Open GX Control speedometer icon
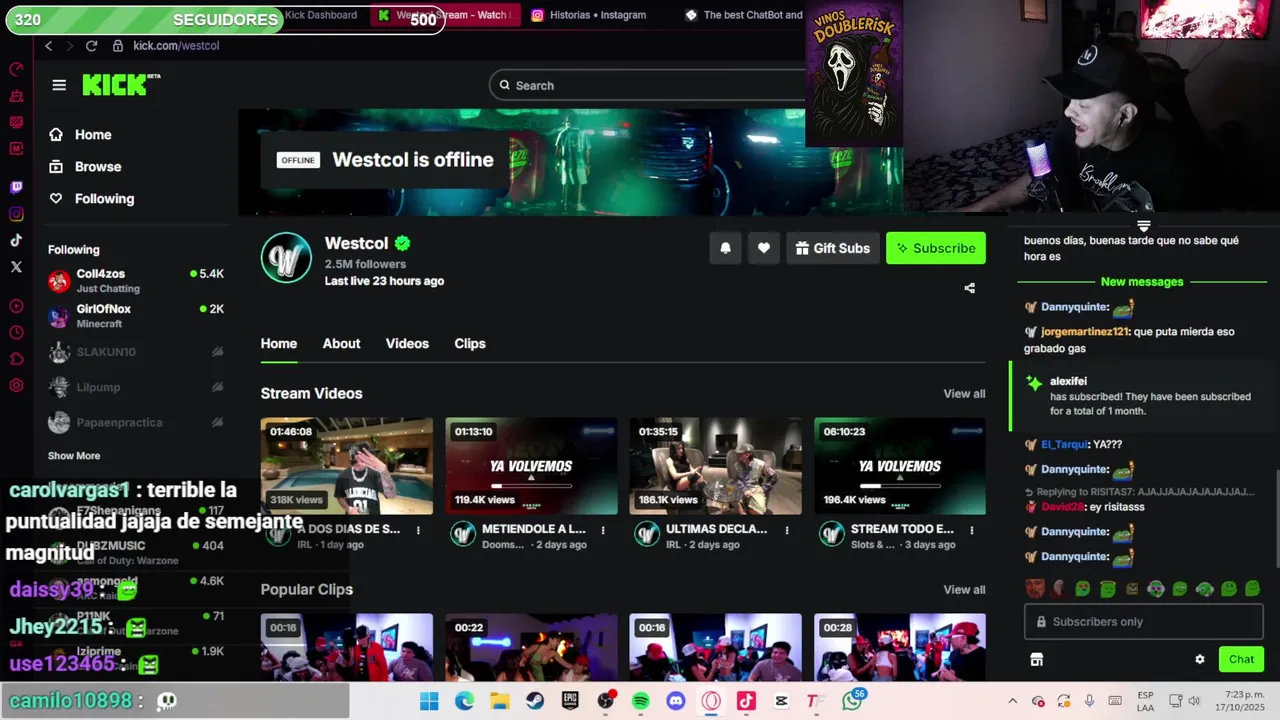The width and height of the screenshot is (1280, 720). point(16,69)
